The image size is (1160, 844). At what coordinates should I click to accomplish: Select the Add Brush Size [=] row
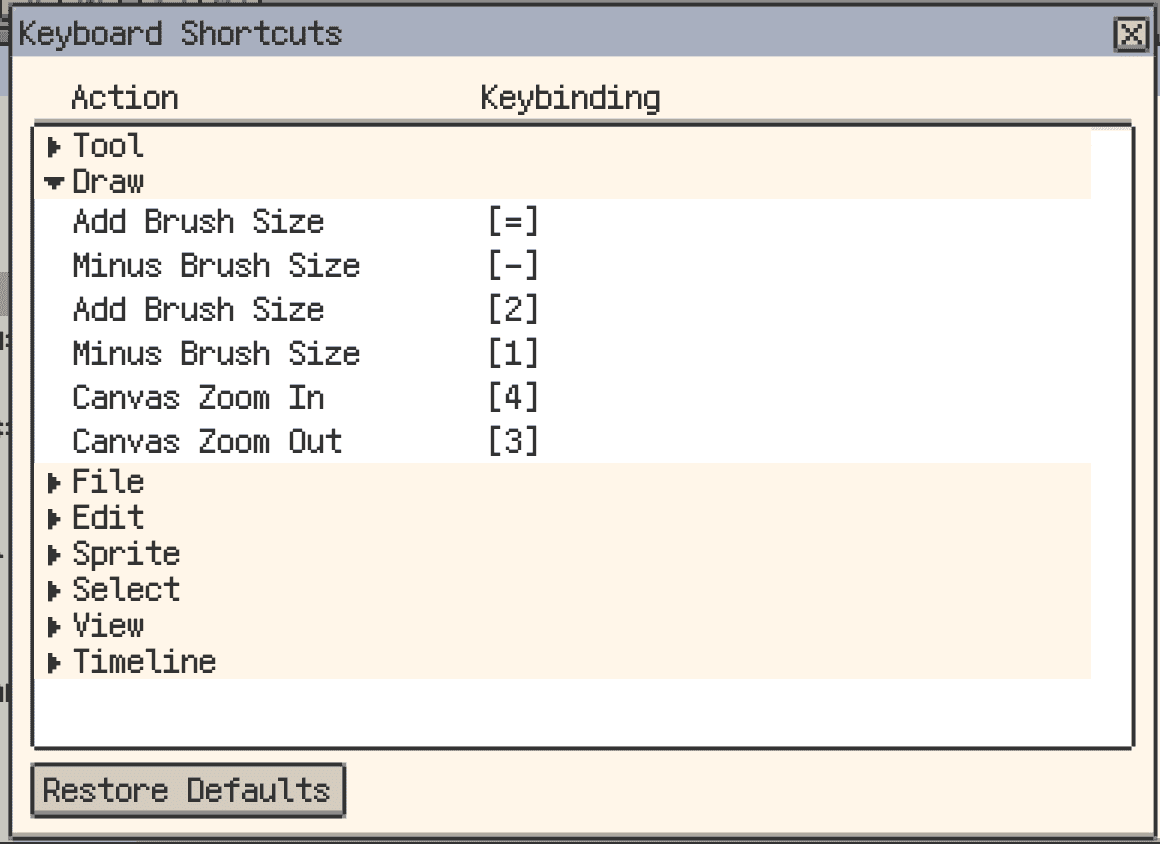pyautogui.click(x=198, y=222)
